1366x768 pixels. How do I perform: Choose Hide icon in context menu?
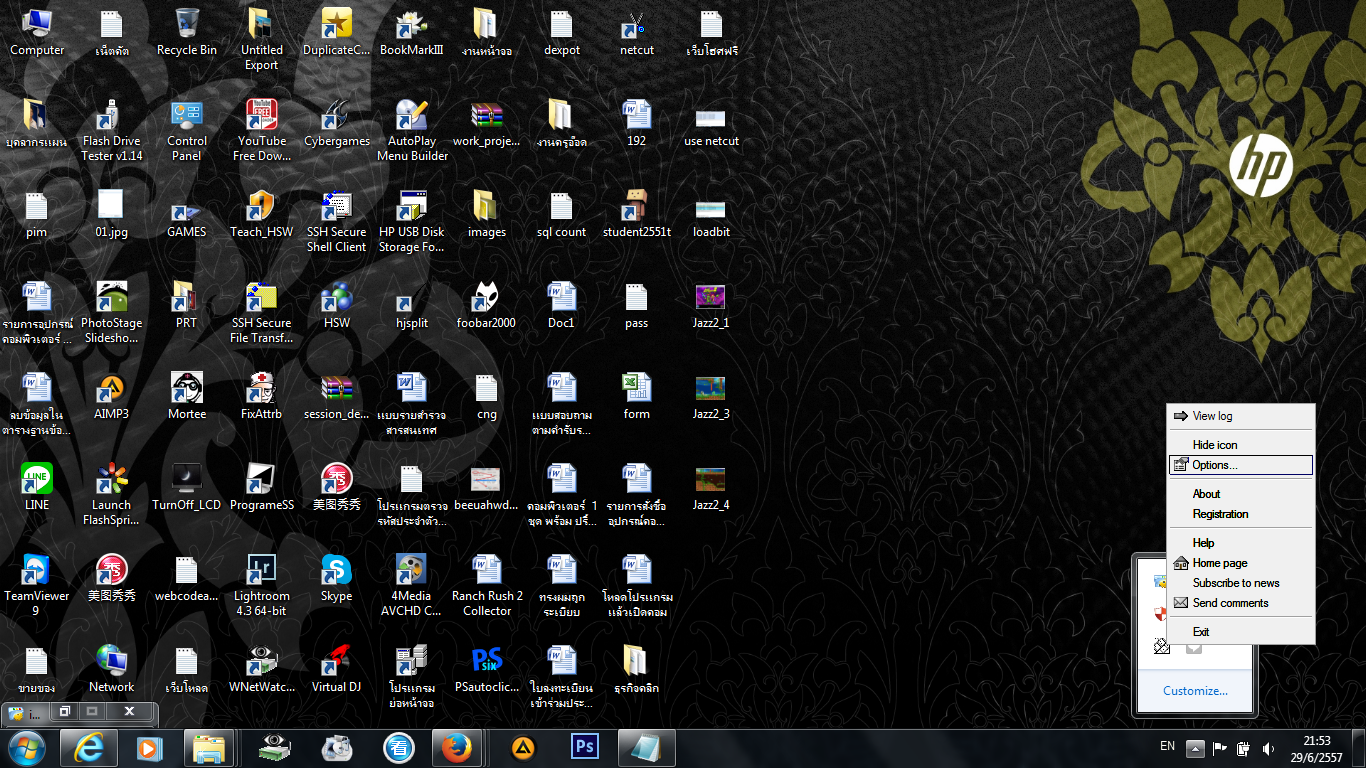coord(1240,445)
